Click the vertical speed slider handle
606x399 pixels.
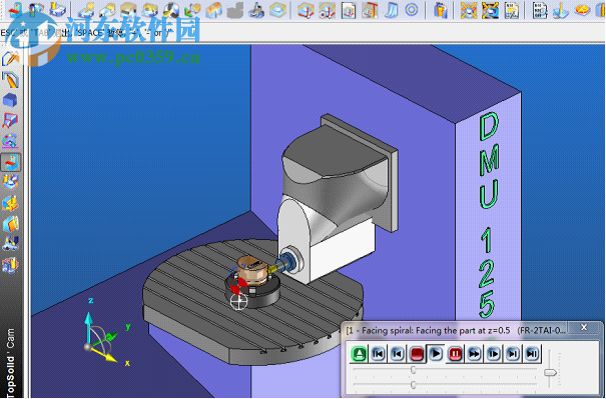click(x=550, y=372)
